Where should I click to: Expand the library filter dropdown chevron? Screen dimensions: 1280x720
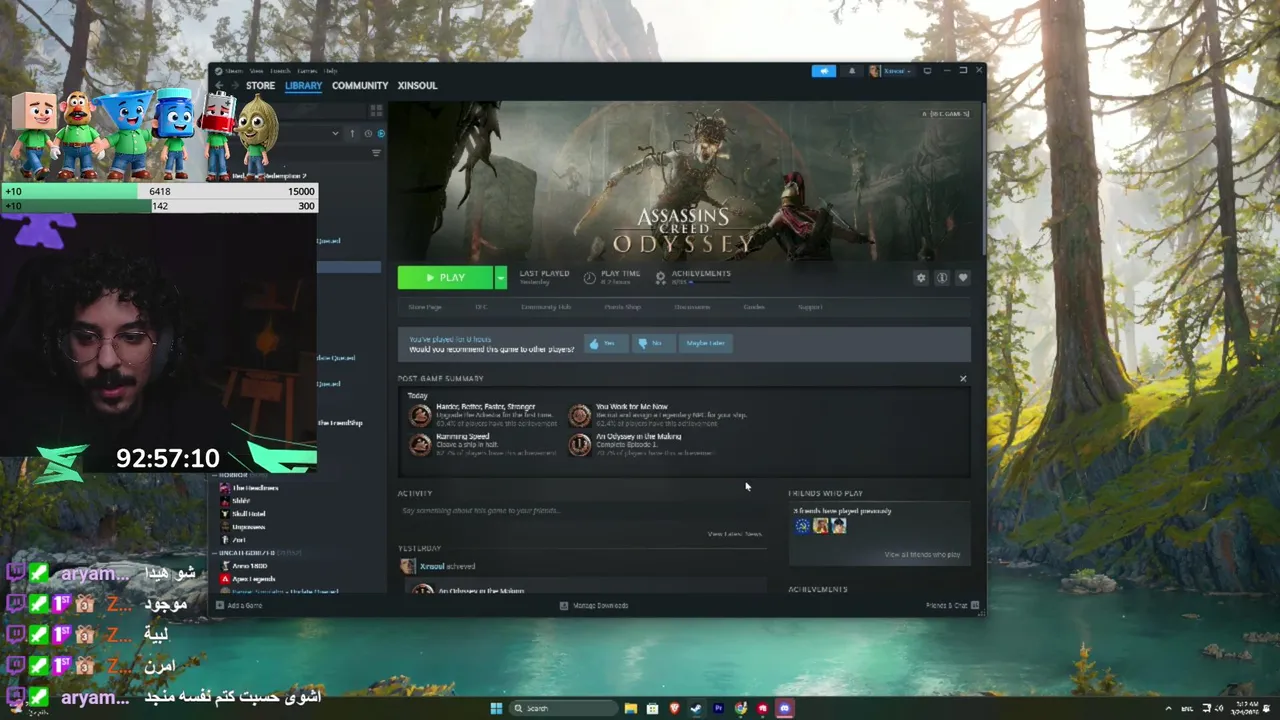(x=335, y=133)
